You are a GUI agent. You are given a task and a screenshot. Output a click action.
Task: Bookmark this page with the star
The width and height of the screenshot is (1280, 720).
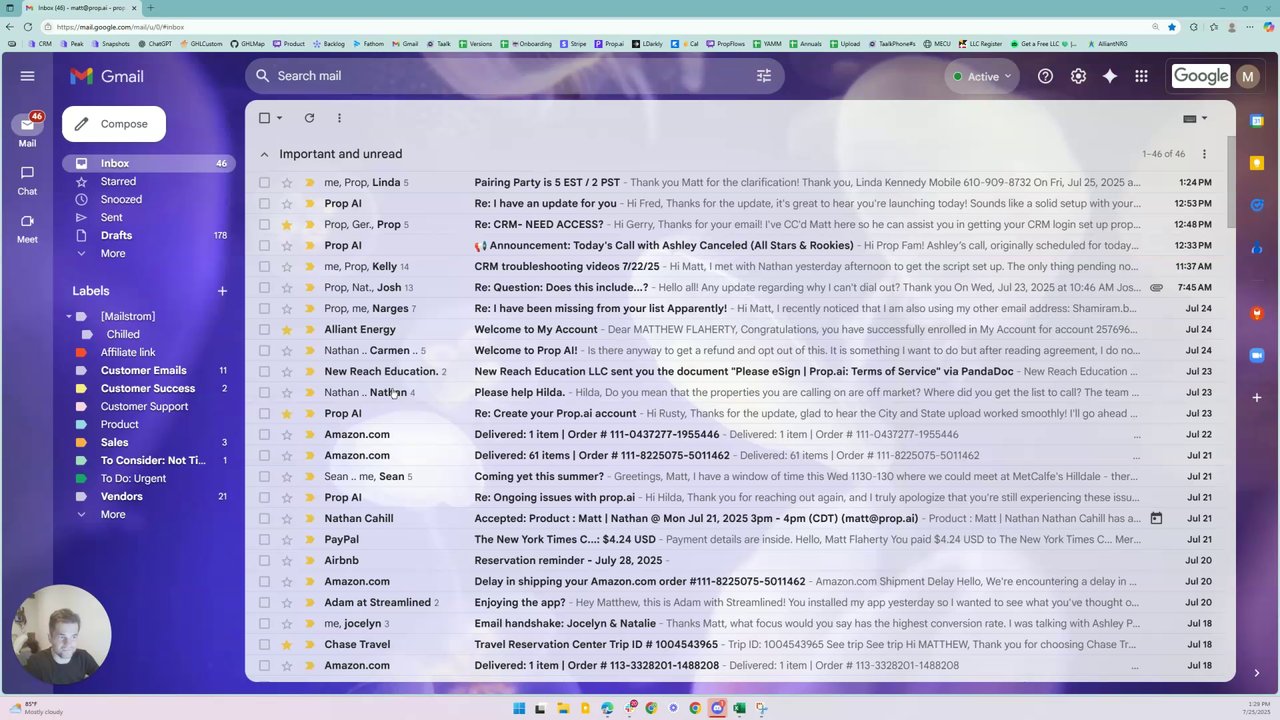point(1172,27)
